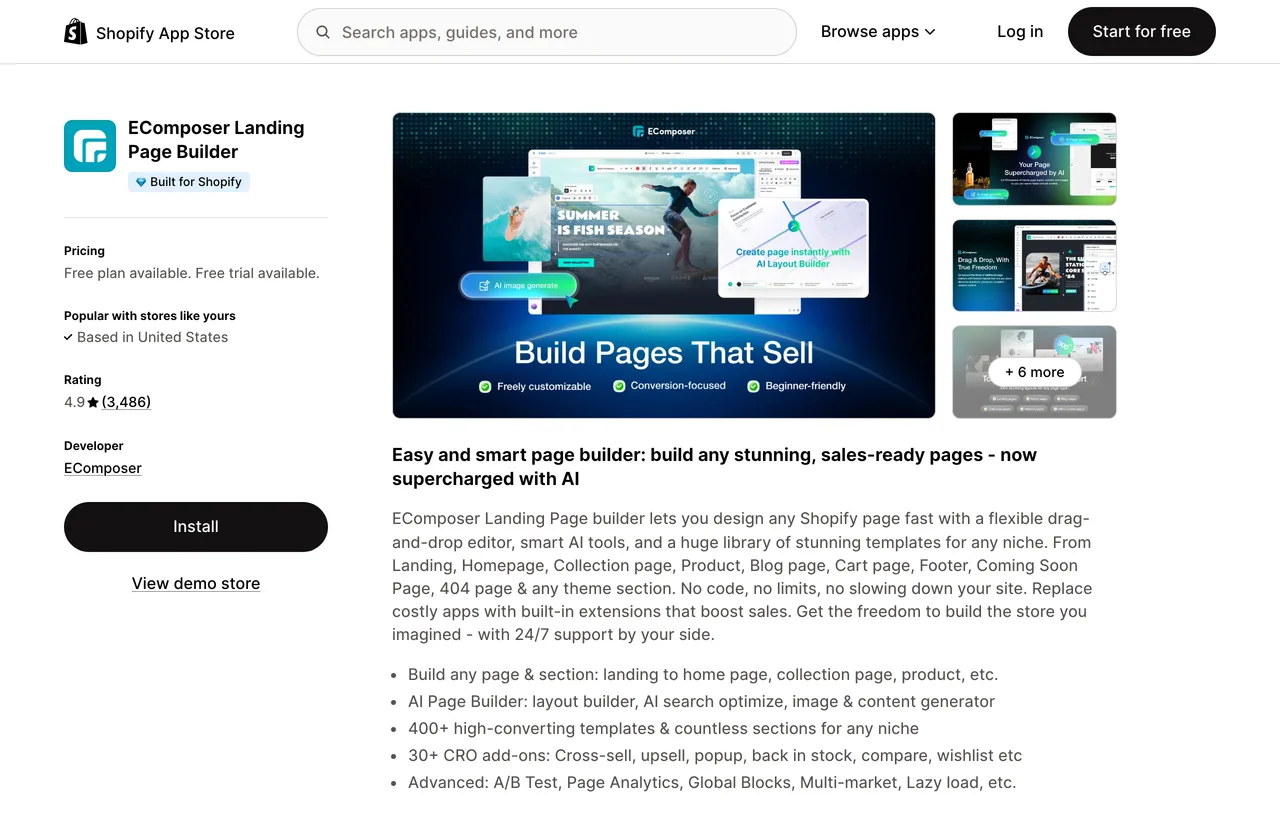Screen dimensions: 1280x820
Task: Click the Advanced: A/B Test bullet
Action: pos(712,782)
